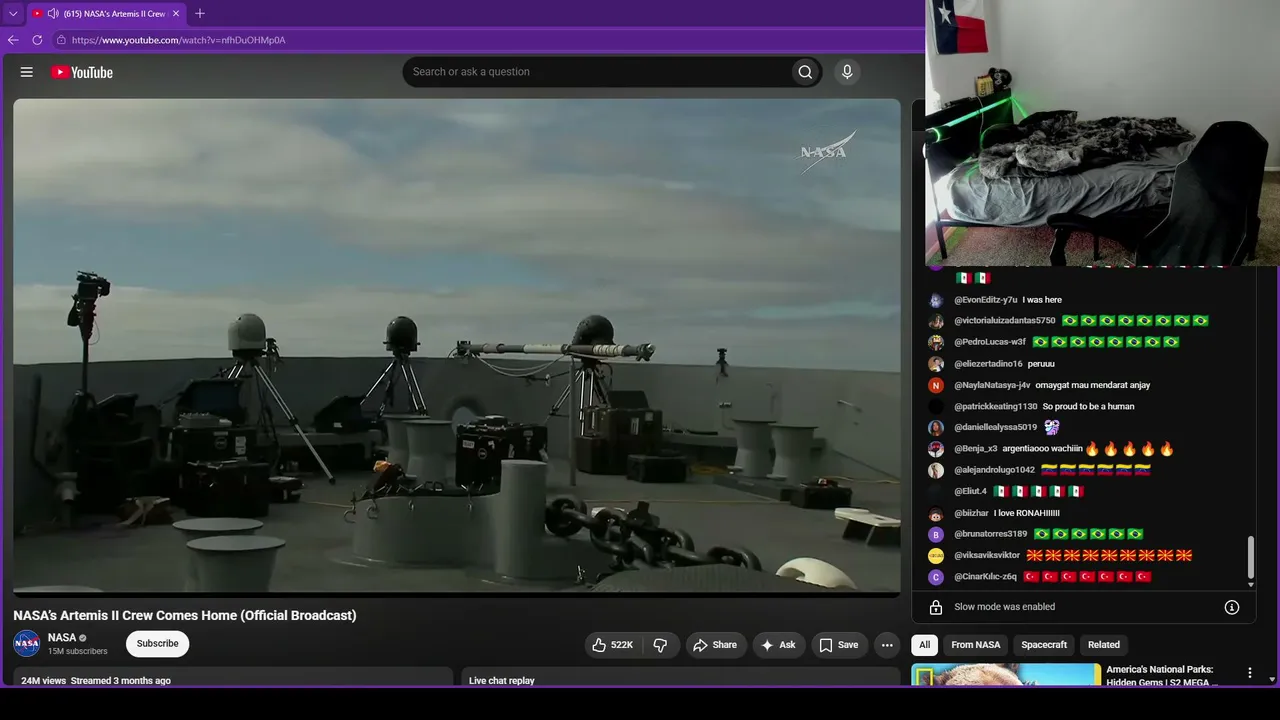Image resolution: width=1280 pixels, height=720 pixels.
Task: Click the slow mode info icon
Action: 1232,607
